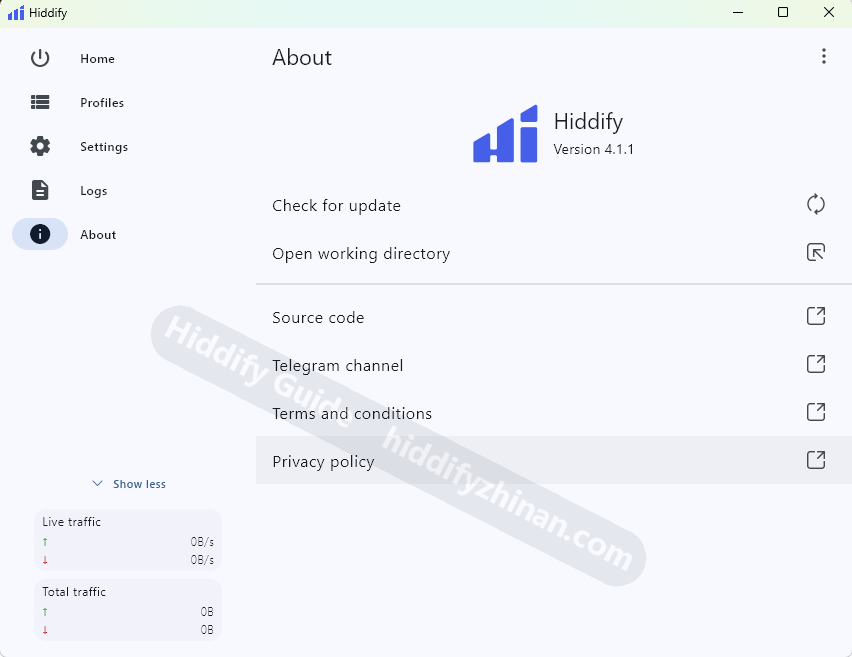Viewport: 852px width, 657px height.
Task: Go to the Profiles menu label
Action: pos(102,103)
